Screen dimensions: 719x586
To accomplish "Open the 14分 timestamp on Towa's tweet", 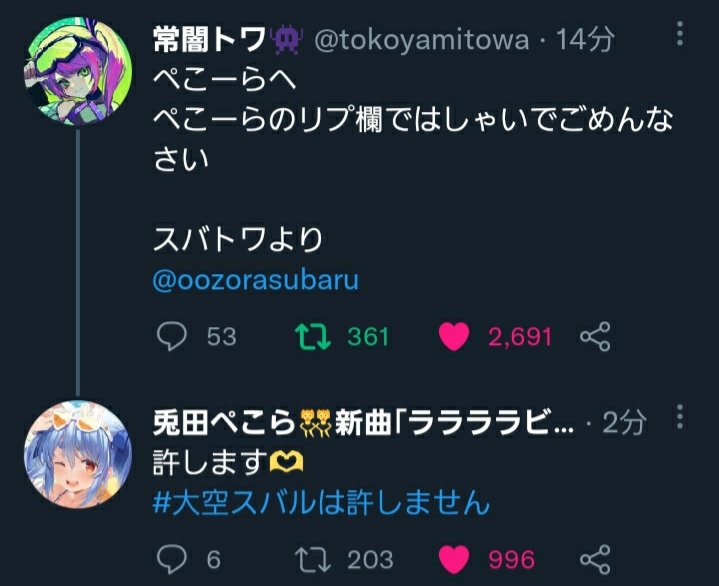I will pos(585,39).
